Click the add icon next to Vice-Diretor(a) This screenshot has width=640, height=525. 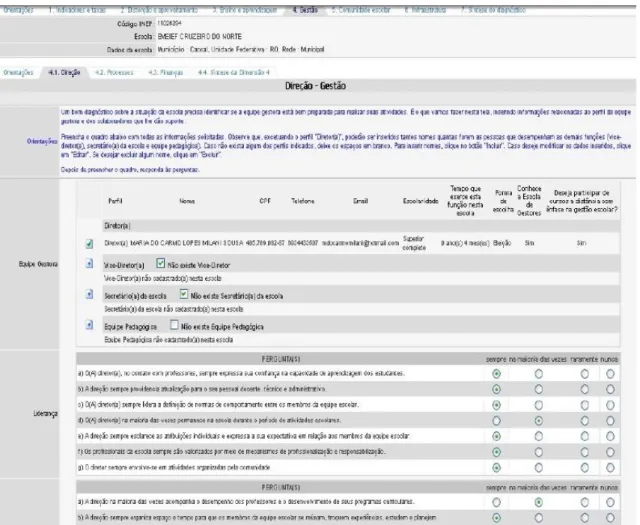coord(89,263)
